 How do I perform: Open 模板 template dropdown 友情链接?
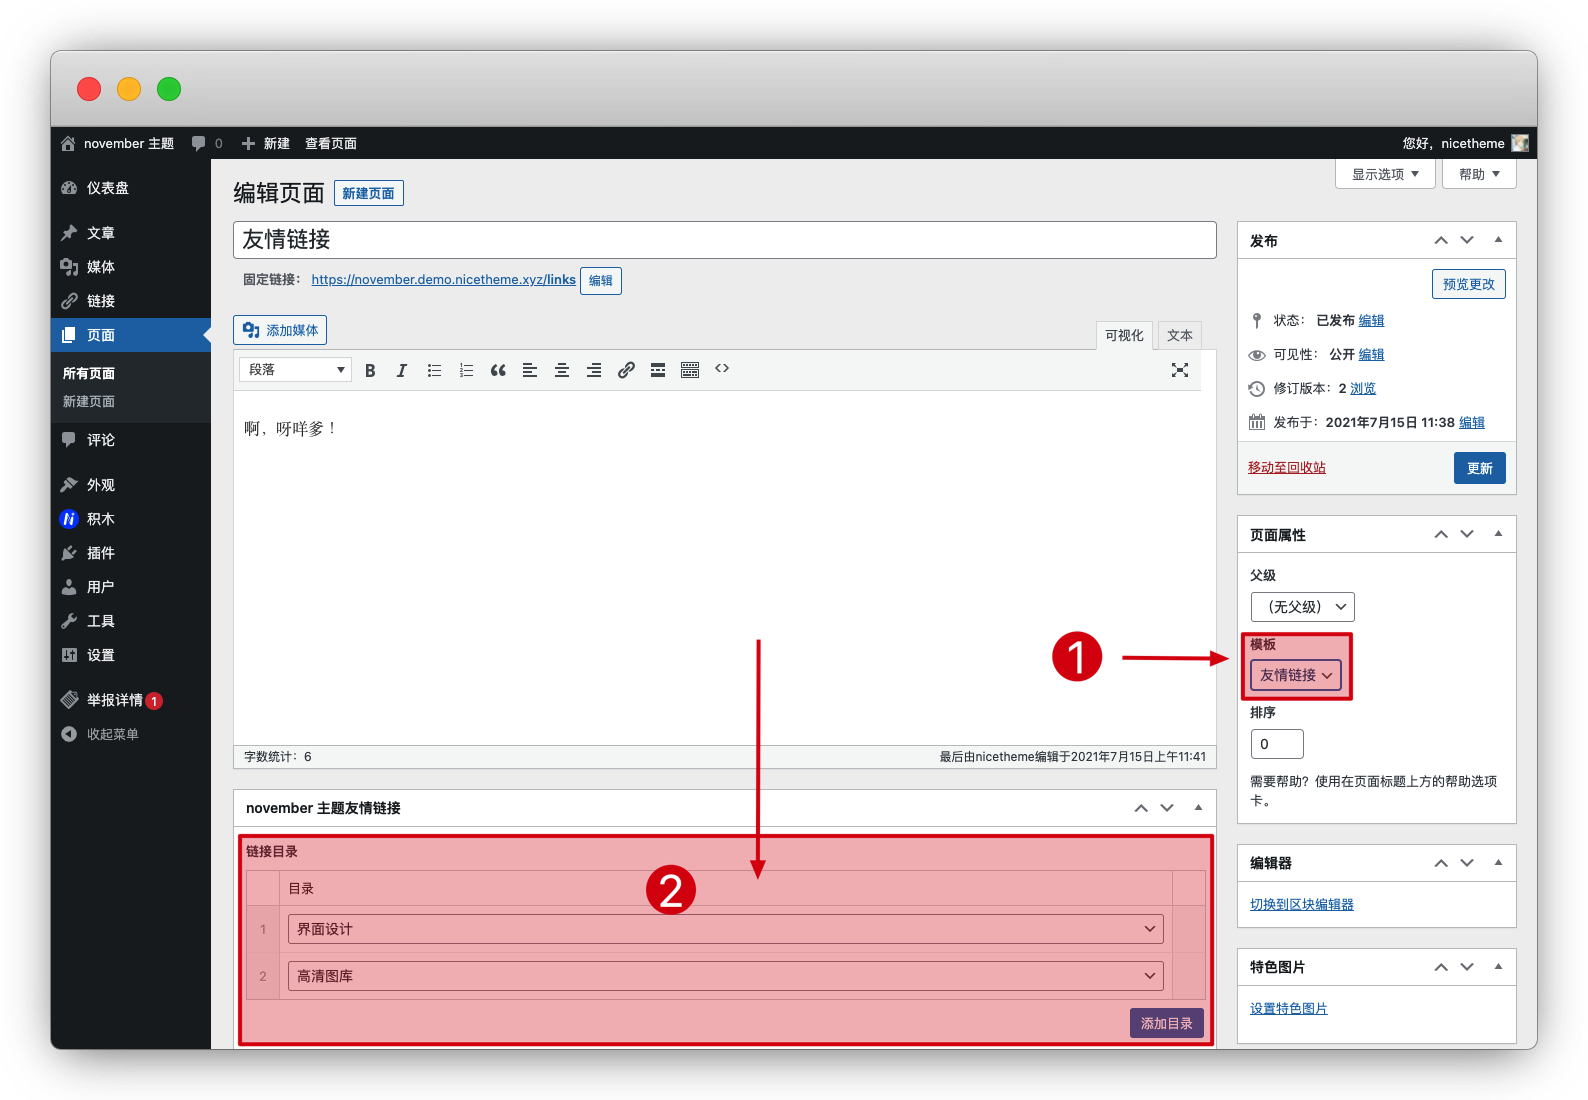point(1296,675)
